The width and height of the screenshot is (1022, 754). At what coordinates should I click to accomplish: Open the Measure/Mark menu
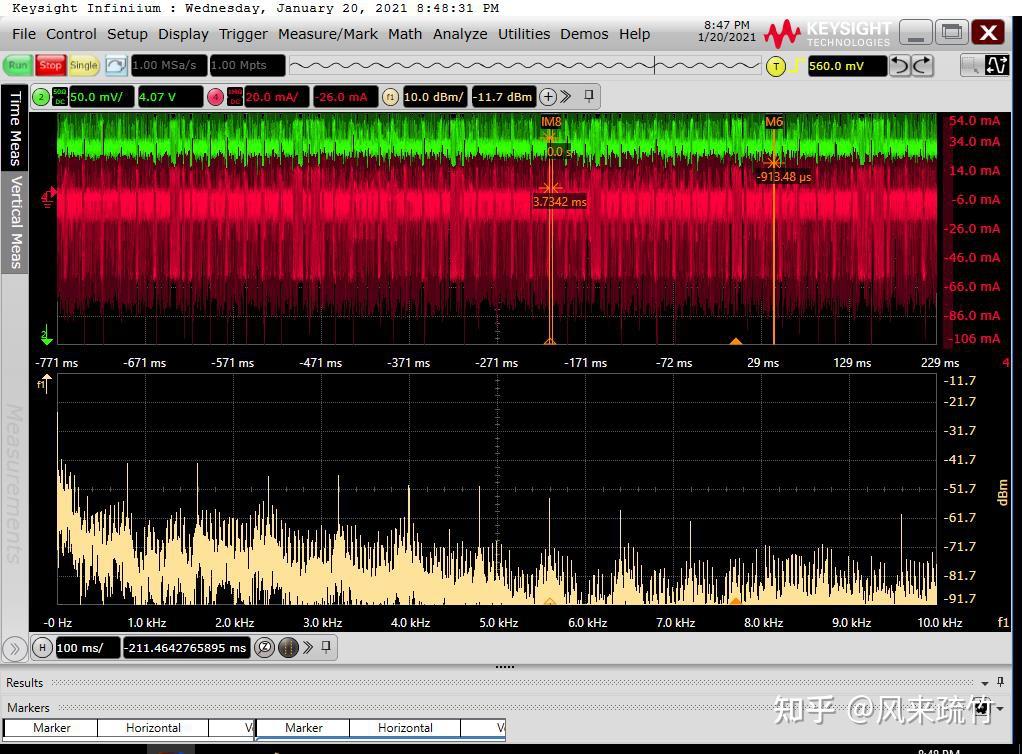tap(328, 34)
